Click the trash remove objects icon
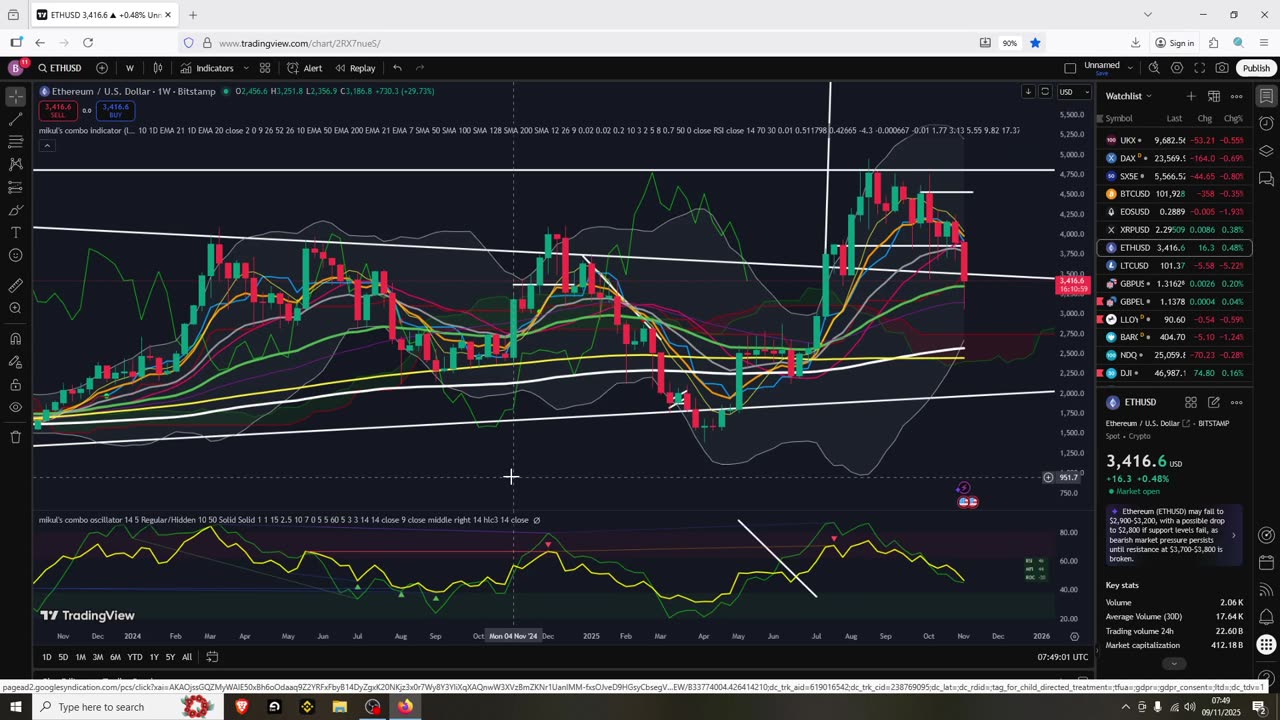This screenshot has width=1280, height=720. click(15, 437)
